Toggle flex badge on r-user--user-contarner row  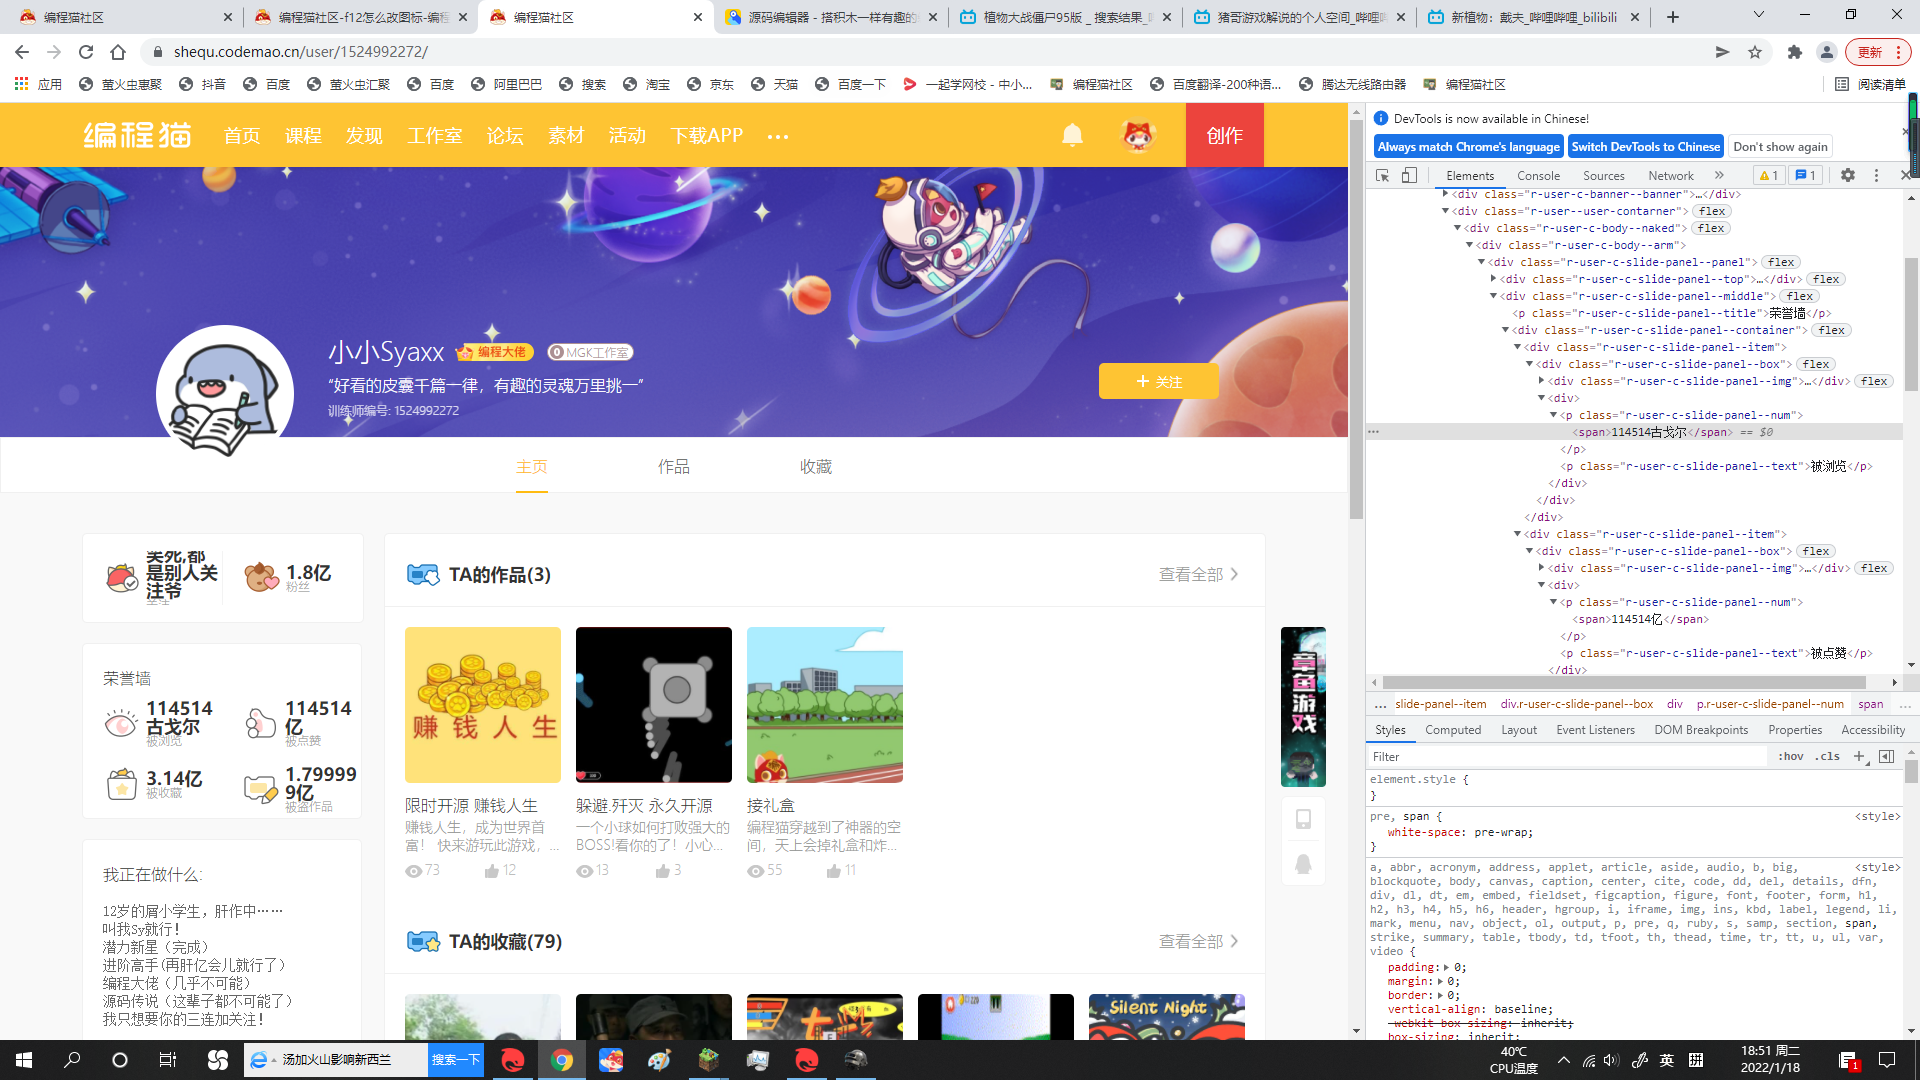click(x=1712, y=211)
